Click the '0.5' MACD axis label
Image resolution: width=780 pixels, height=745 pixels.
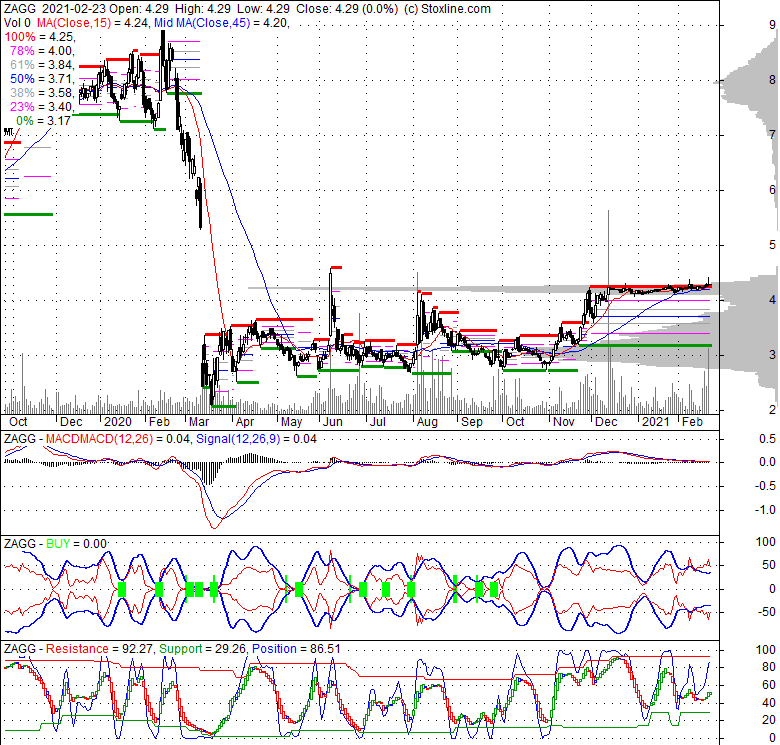tap(767, 439)
